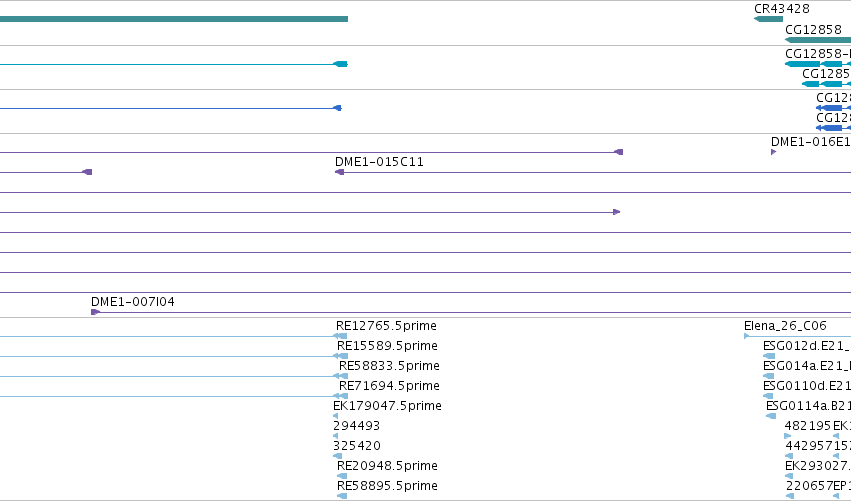Select the DME1-015C11 clone arrow marker

(339, 172)
